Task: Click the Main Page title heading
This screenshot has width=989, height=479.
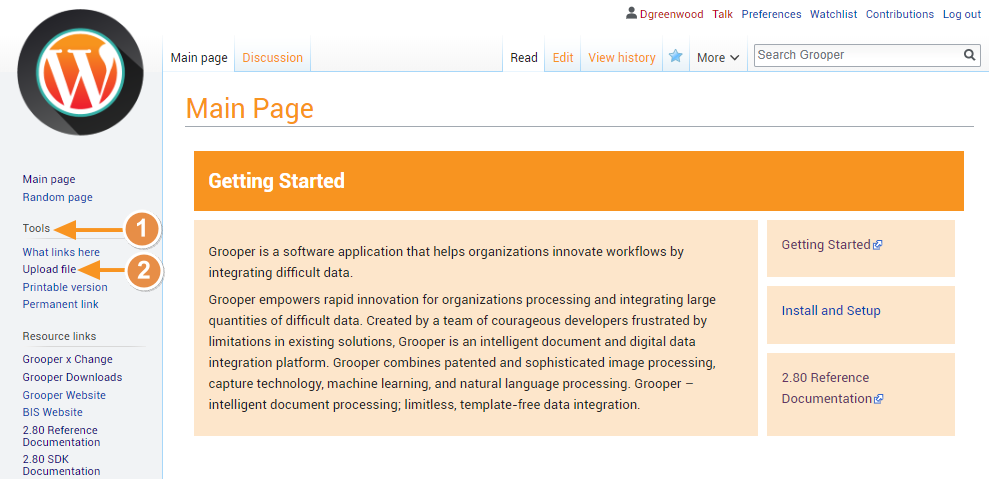Action: click(250, 109)
